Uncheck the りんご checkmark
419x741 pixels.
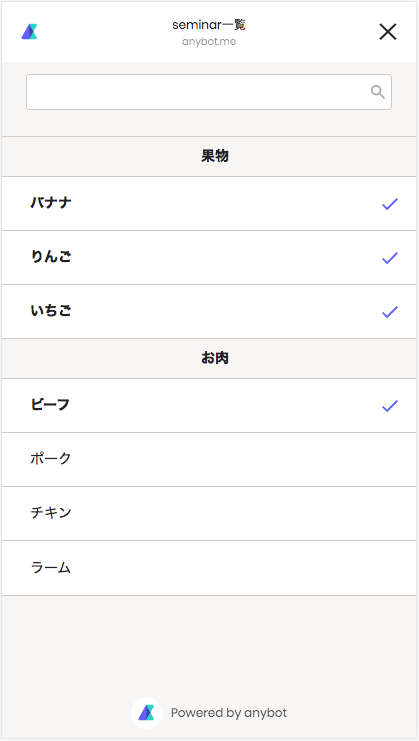(390, 258)
